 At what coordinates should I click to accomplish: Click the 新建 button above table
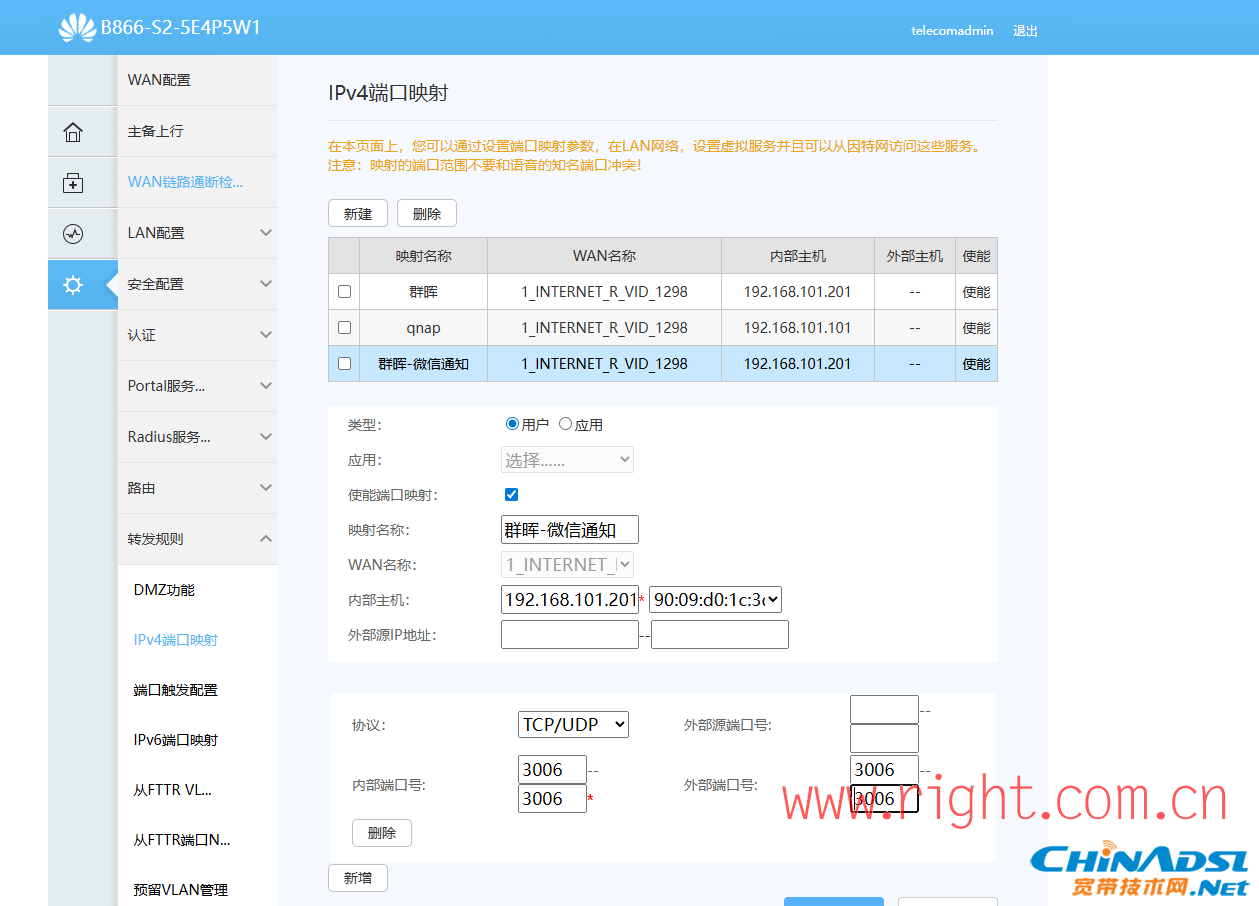click(x=358, y=214)
